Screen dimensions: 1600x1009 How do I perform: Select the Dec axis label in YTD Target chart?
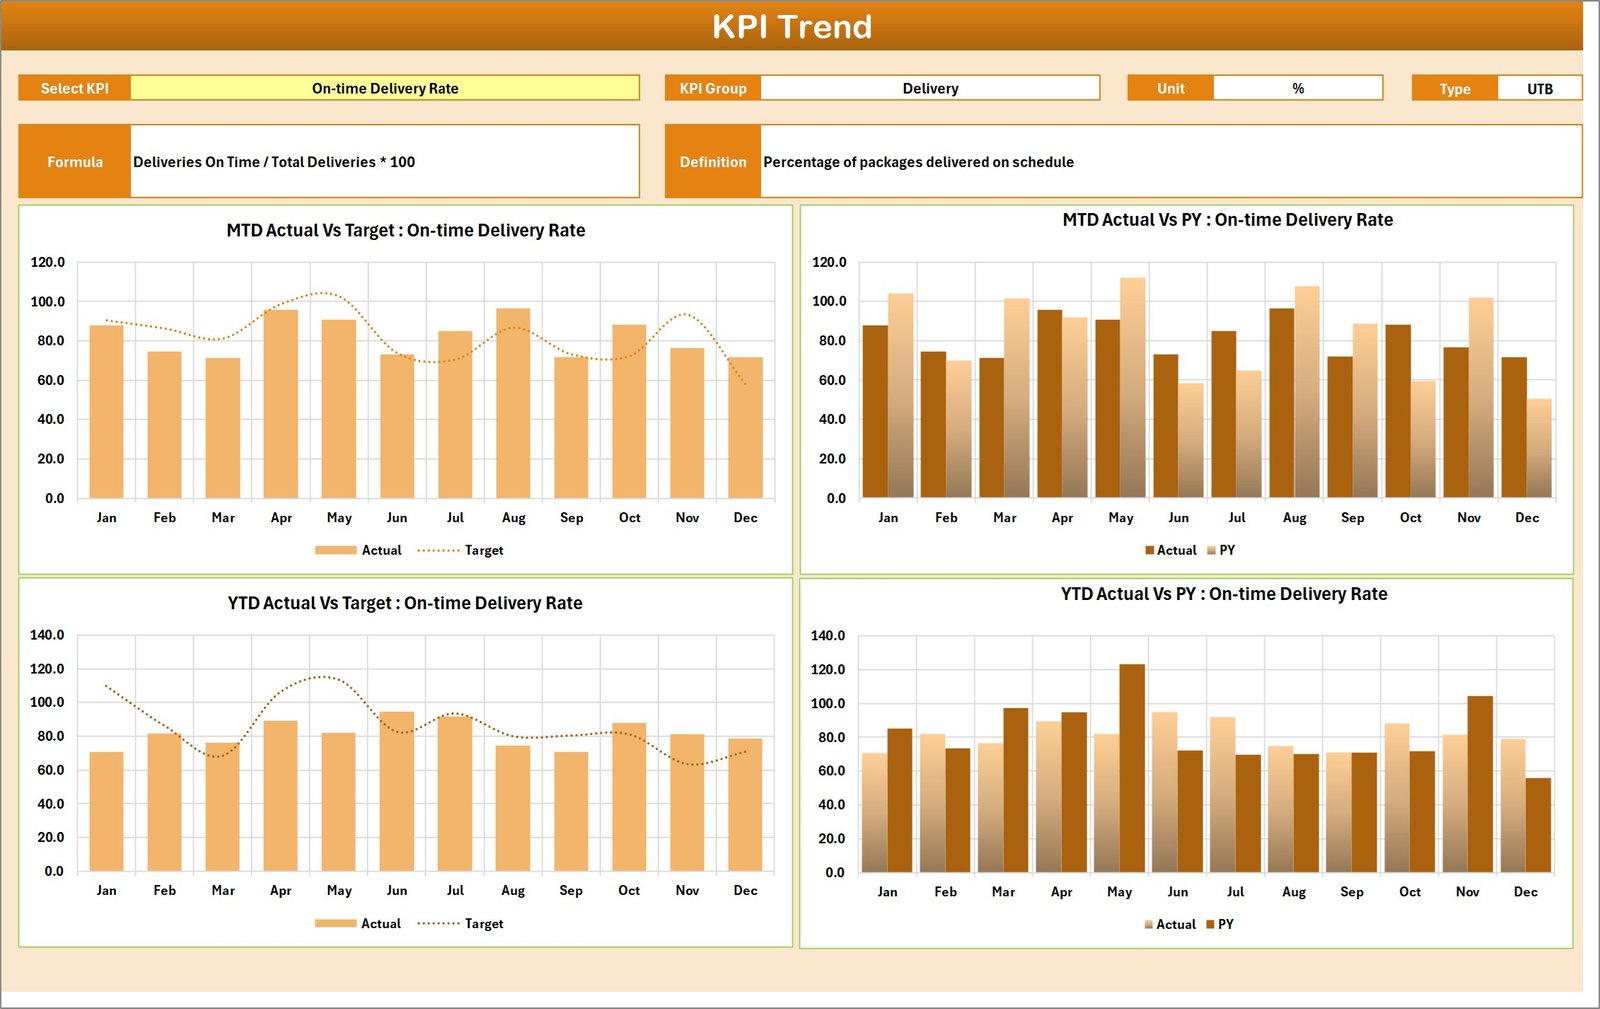coord(746,890)
